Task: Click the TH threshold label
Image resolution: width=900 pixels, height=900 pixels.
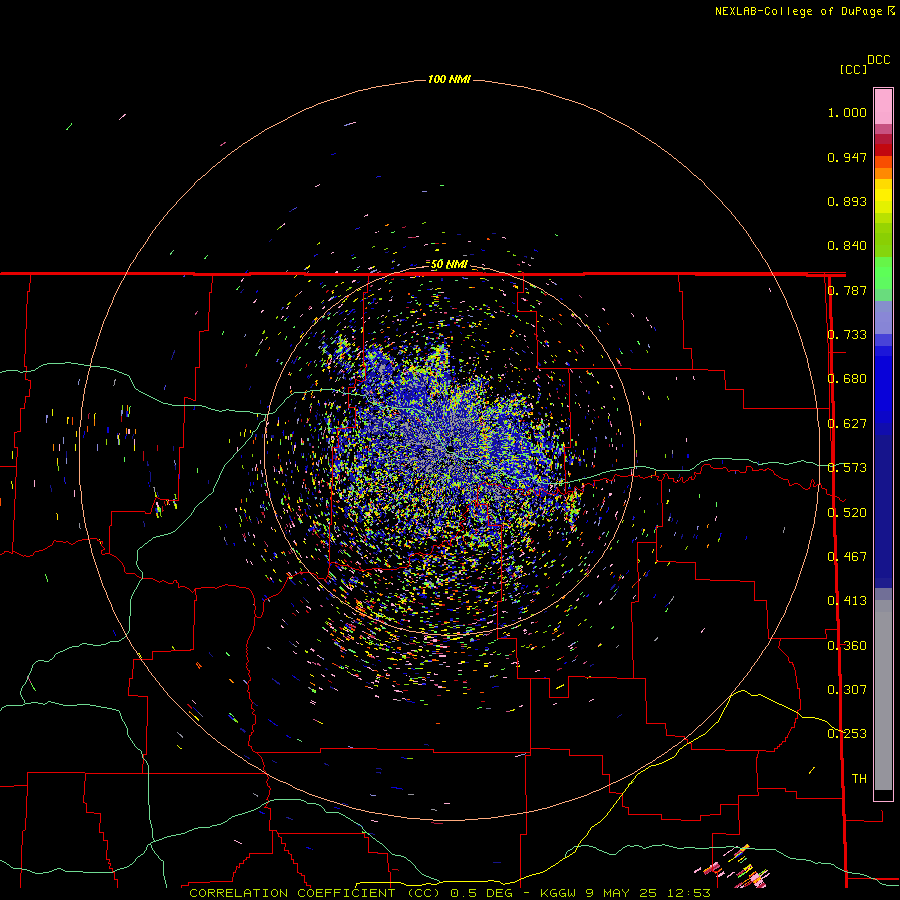Action: coord(859,779)
